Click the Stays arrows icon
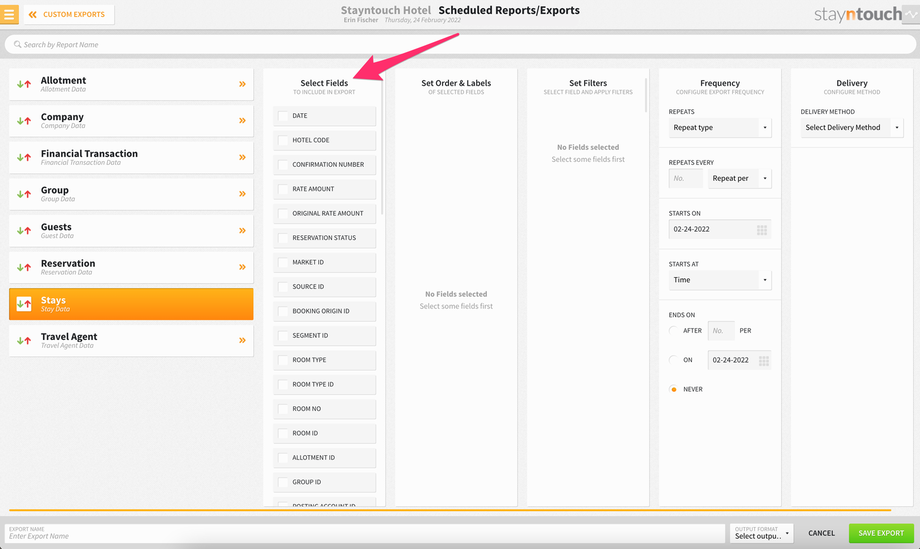920x549 pixels. coord(23,304)
